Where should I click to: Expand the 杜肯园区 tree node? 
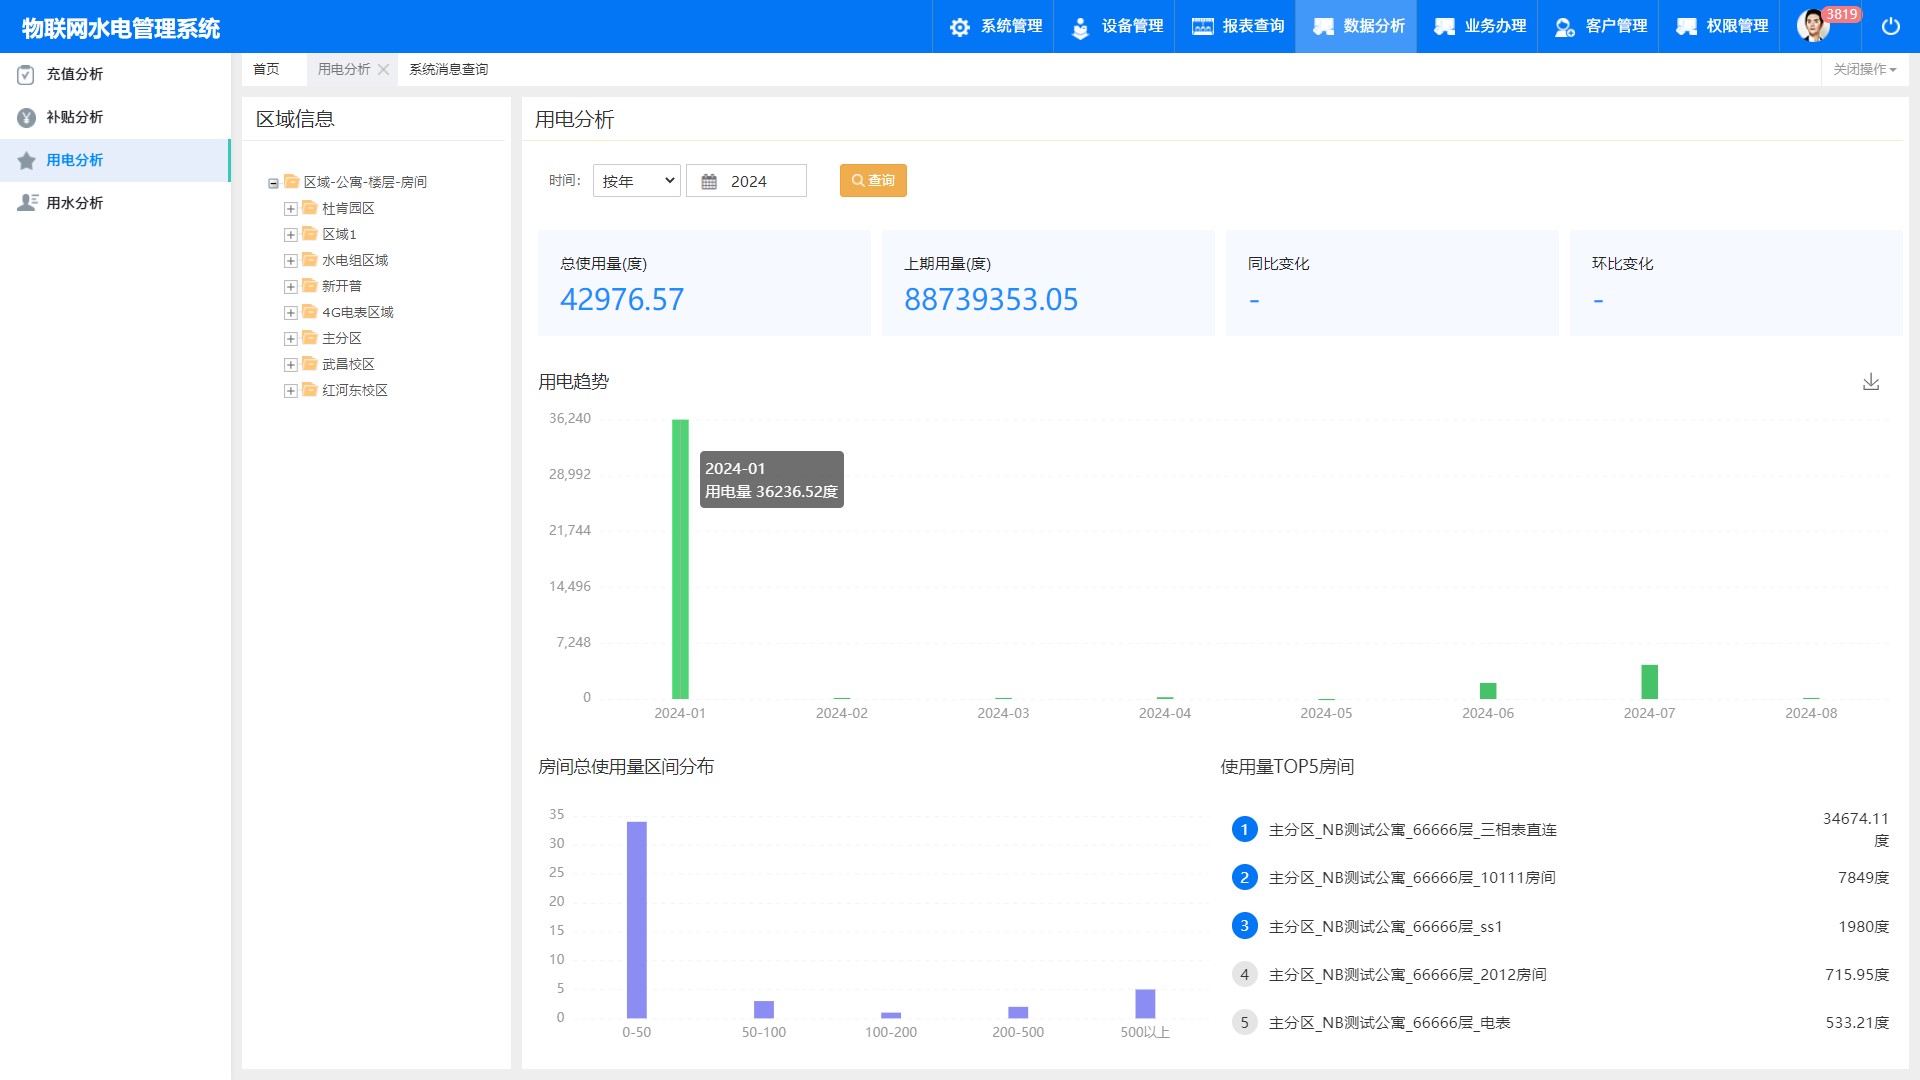click(x=290, y=209)
